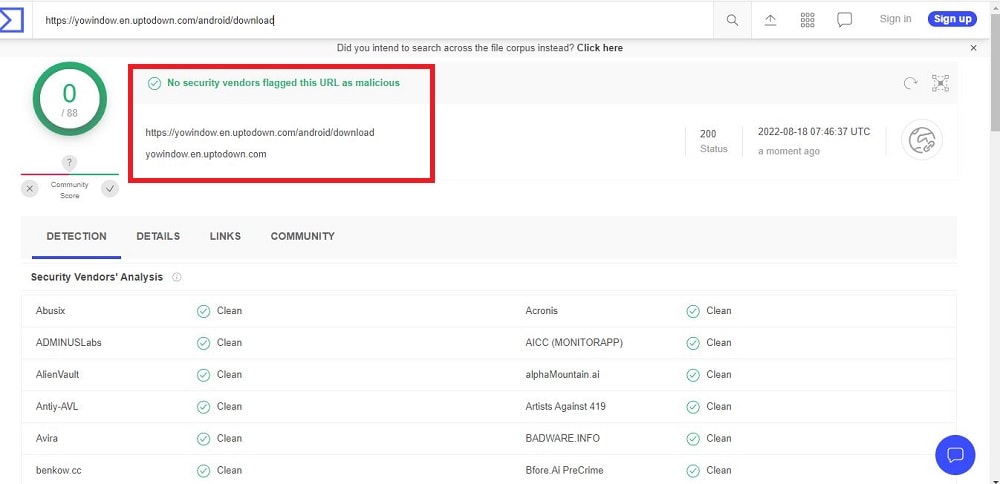Click the alphaMountain.ai vendor name
Viewport: 1000px width, 484px height.
tap(562, 374)
